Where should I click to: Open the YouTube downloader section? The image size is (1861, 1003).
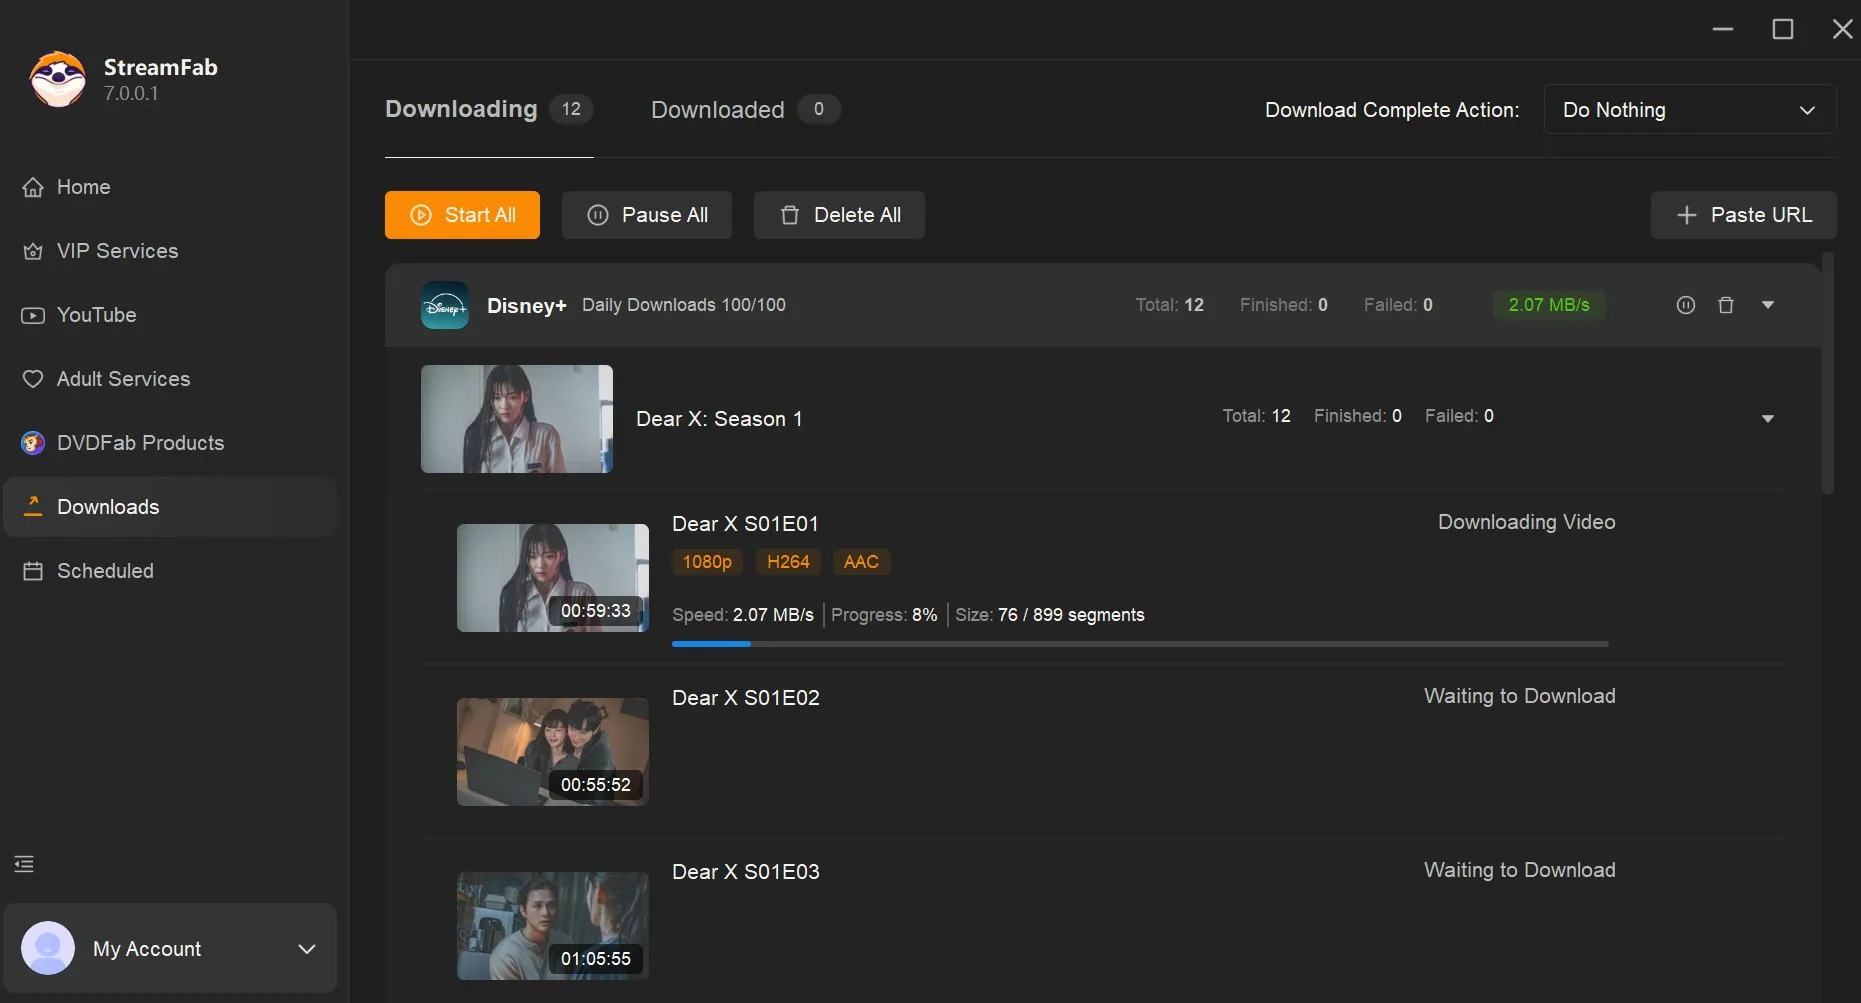[x=95, y=315]
